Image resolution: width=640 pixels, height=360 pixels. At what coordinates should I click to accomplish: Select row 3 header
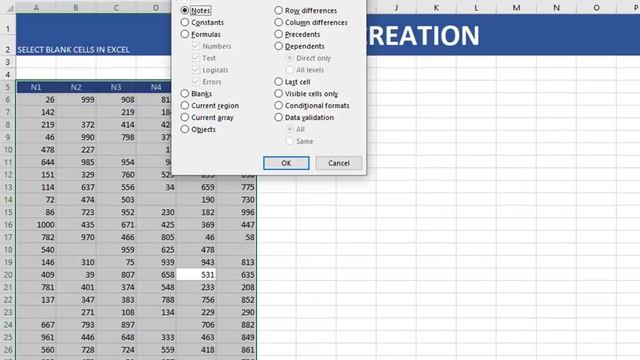pos(8,62)
